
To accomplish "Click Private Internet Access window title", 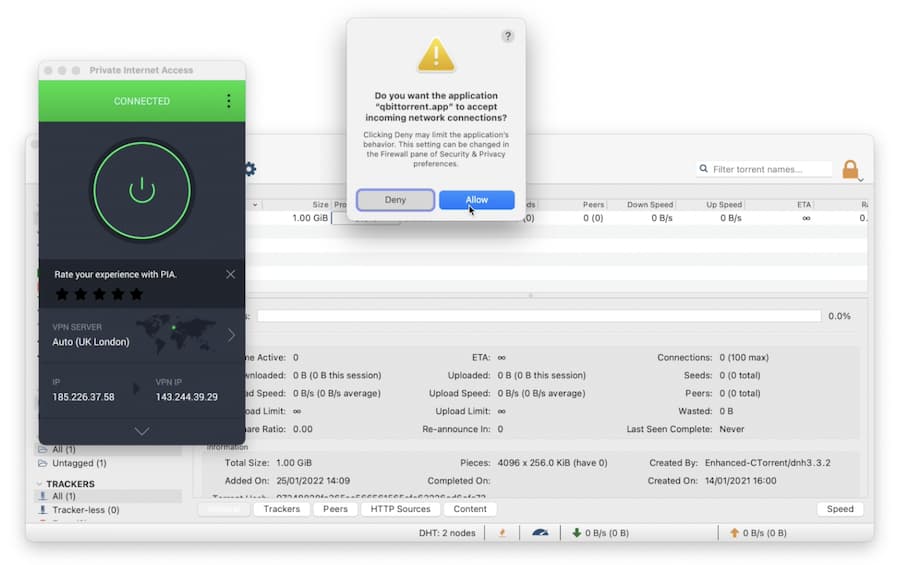I will click(x=141, y=70).
